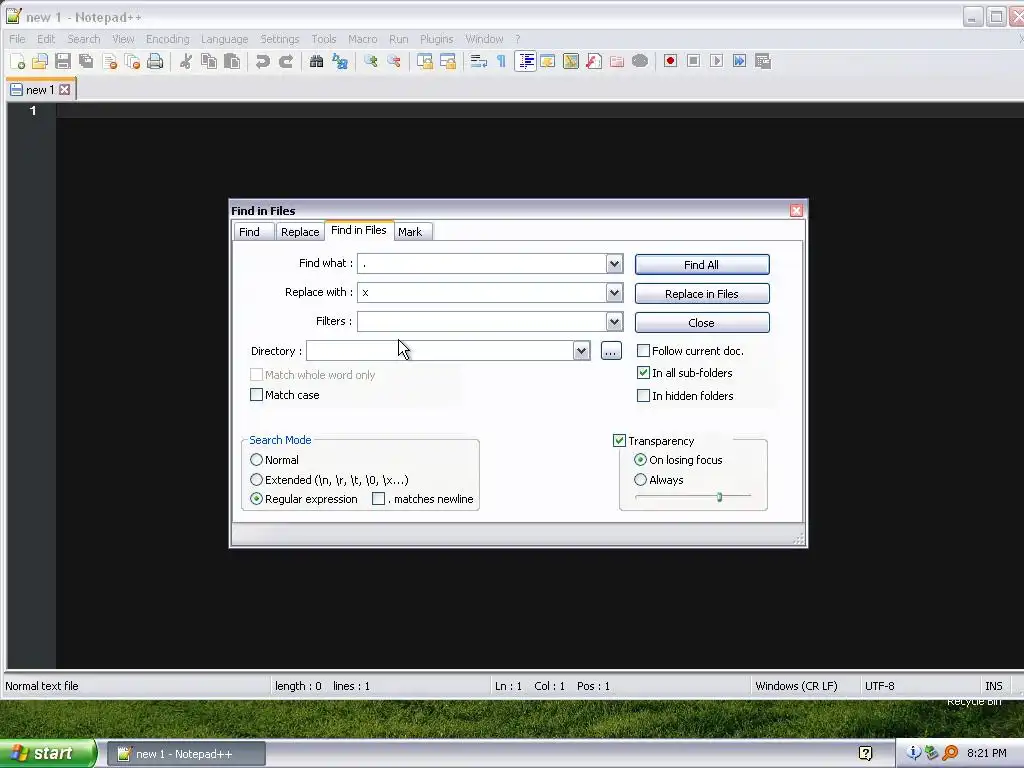The width and height of the screenshot is (1024, 768).
Task: Click the UTF-8 status bar entry
Action: tap(880, 686)
